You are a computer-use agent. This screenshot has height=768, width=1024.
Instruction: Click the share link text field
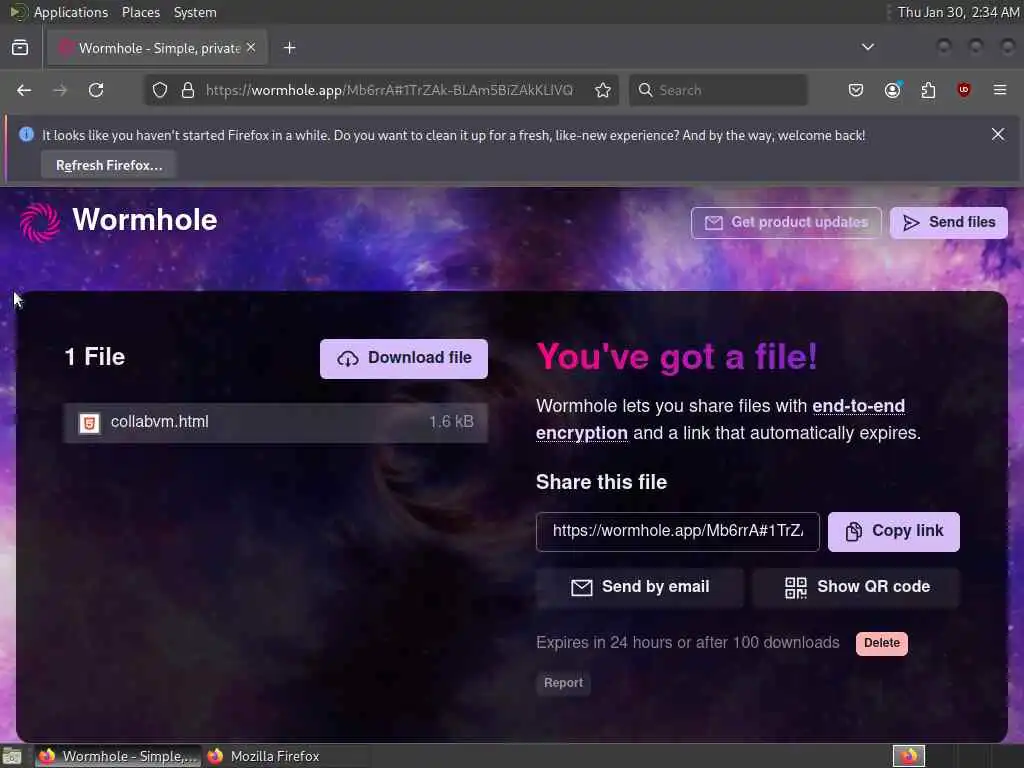click(x=678, y=532)
